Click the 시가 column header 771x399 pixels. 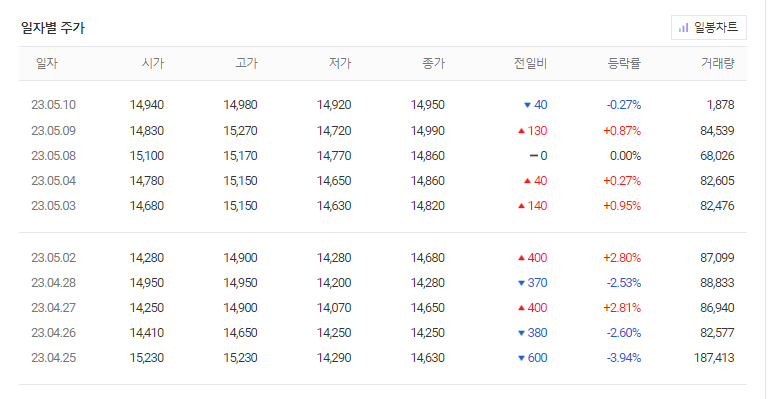tap(153, 63)
